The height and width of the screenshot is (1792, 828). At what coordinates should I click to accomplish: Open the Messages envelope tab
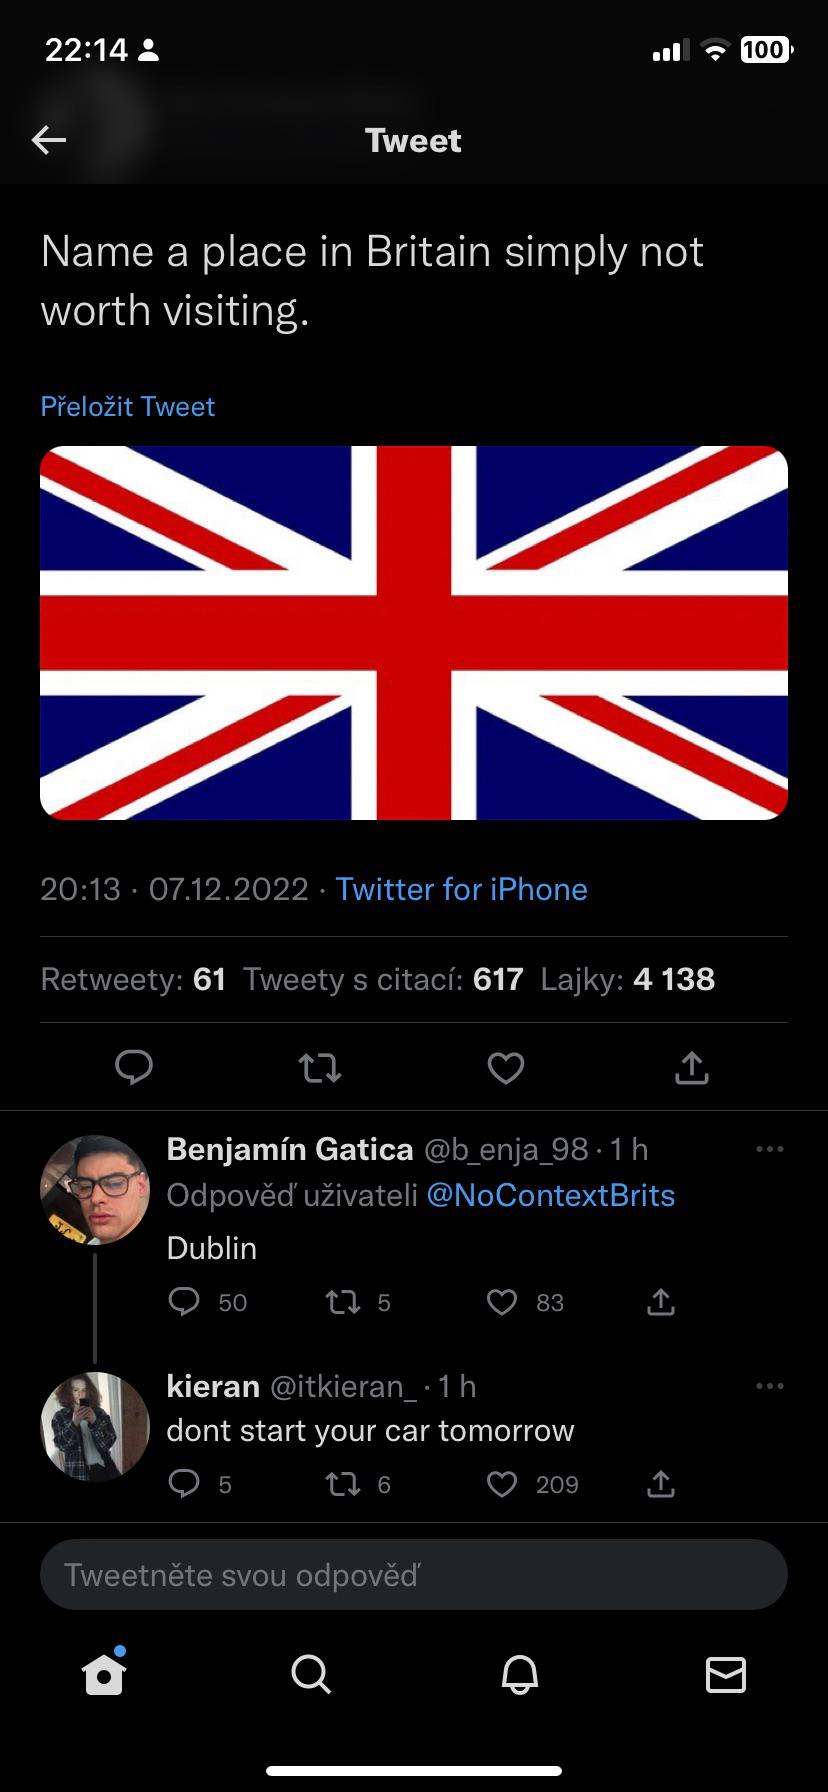pos(726,1673)
